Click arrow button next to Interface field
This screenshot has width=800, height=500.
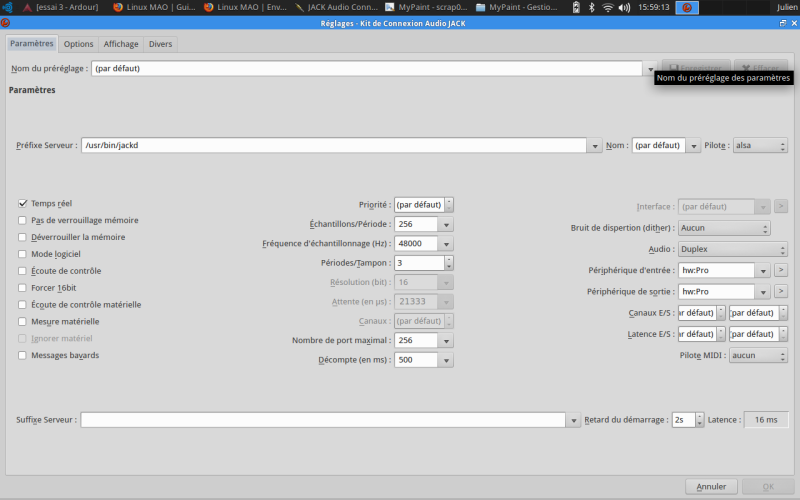tap(780, 206)
